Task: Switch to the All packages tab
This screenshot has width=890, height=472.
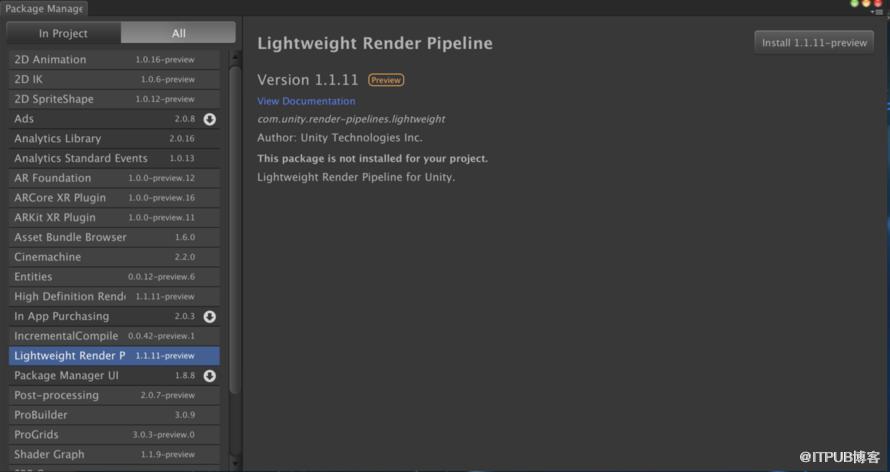Action: click(178, 33)
